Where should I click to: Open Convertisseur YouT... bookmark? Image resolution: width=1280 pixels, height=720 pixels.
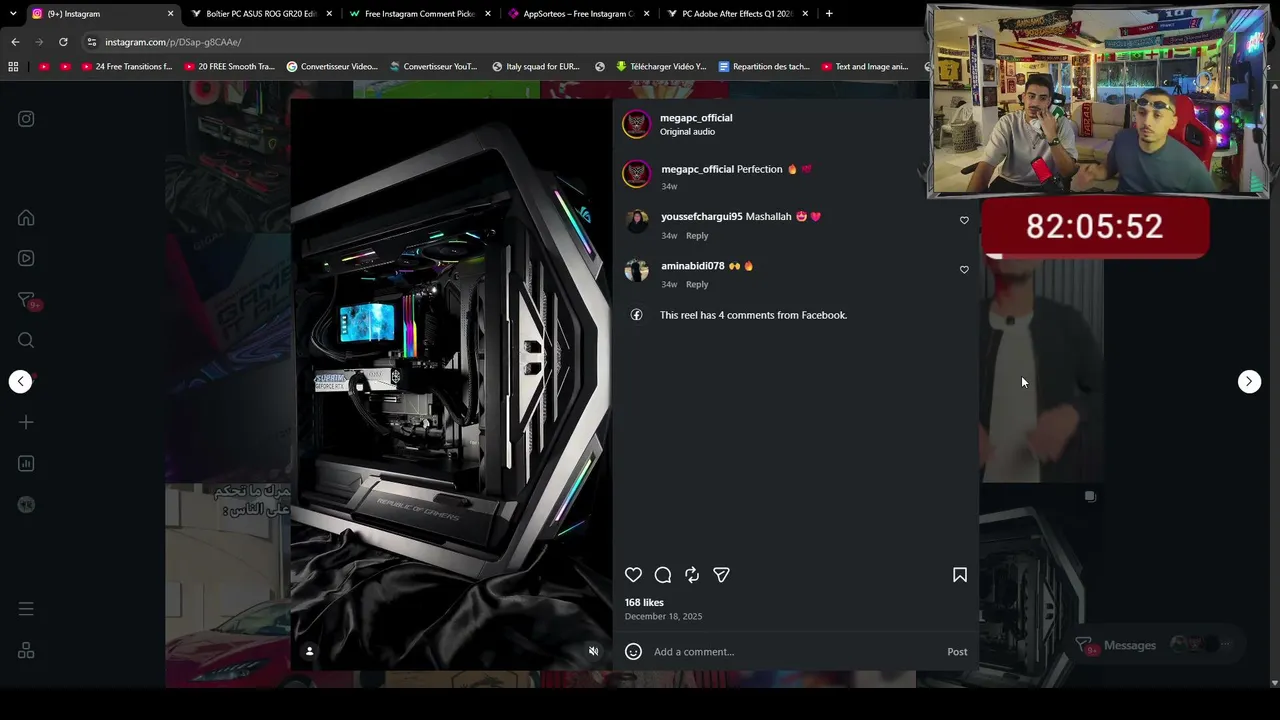coord(433,67)
